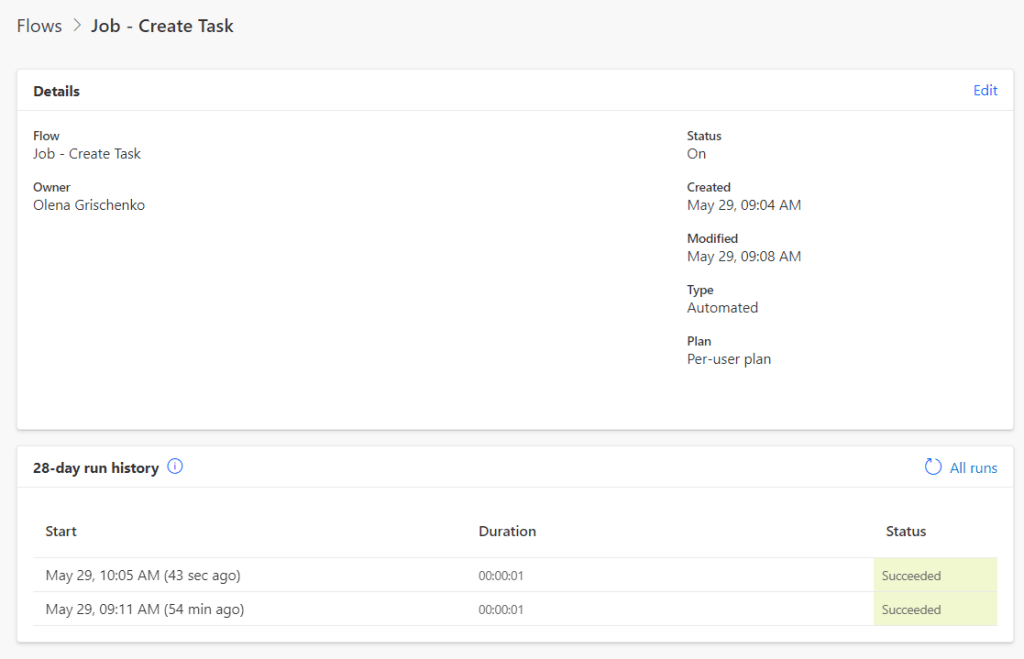Click the Status column header in run history
Screen dimensions: 1024x659
(905, 531)
